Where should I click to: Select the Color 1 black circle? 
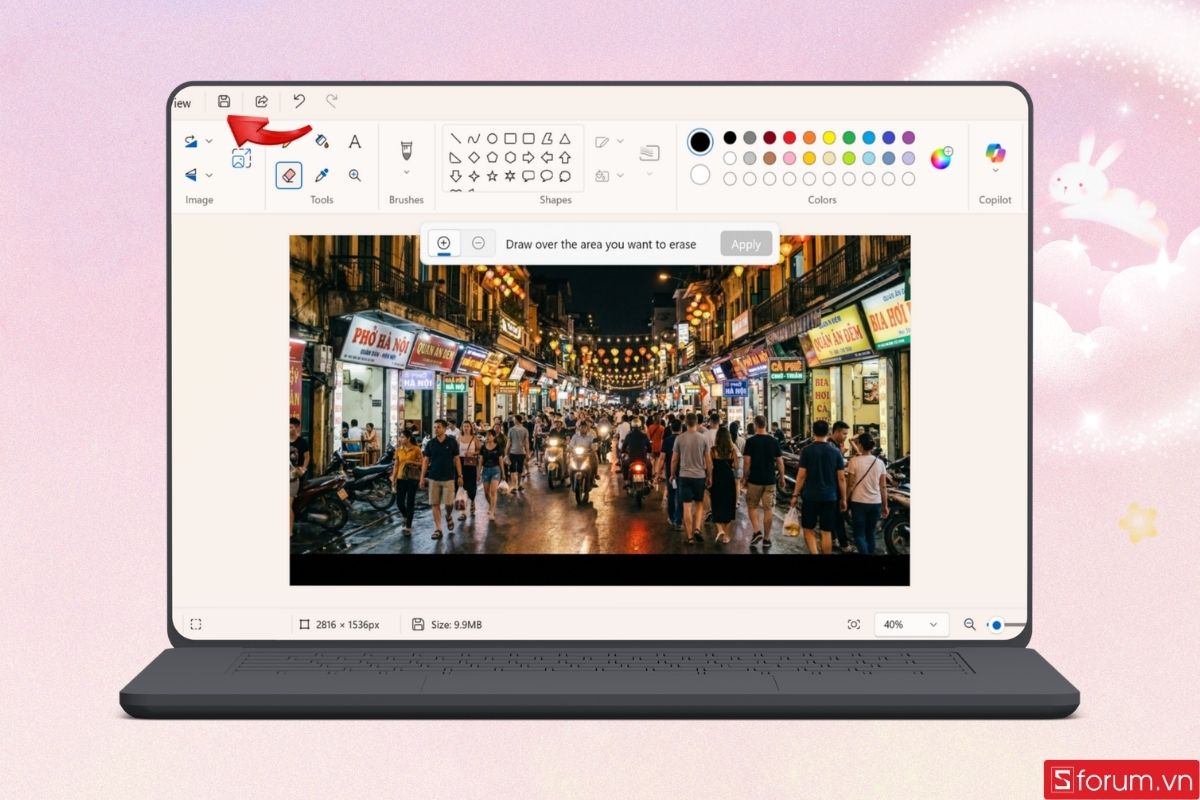(x=700, y=142)
